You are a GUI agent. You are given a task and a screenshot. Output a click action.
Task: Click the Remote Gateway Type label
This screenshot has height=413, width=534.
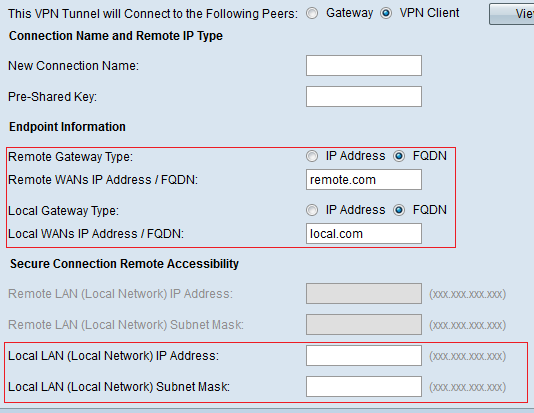(70, 157)
